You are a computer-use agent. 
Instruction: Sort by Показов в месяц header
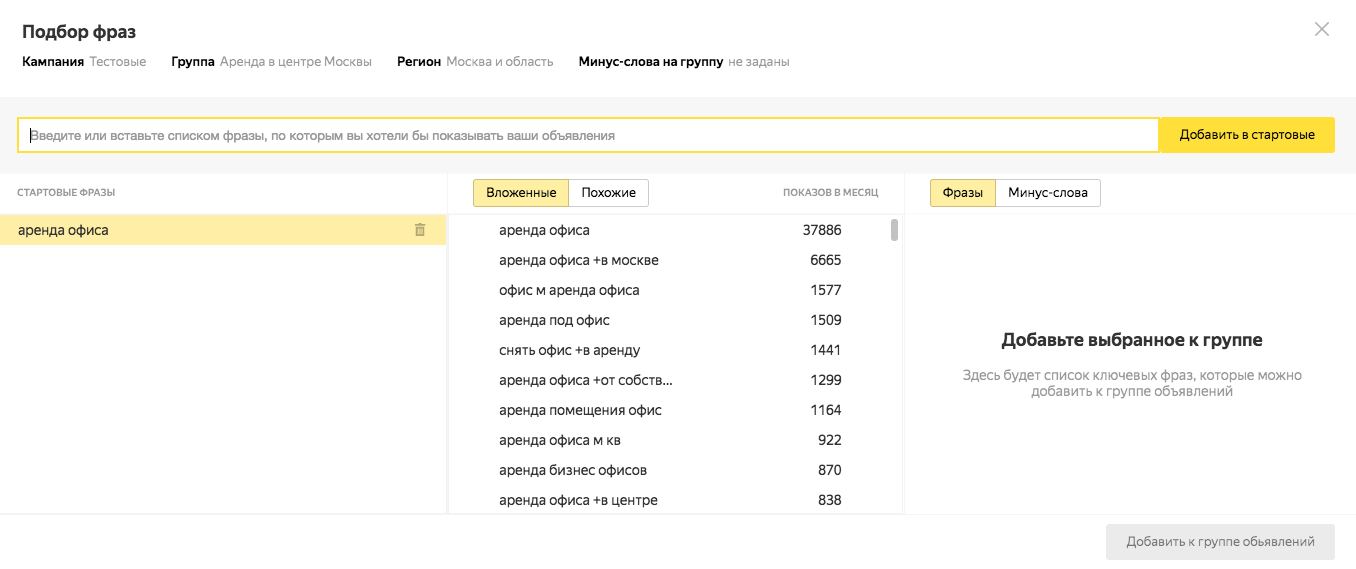point(830,192)
